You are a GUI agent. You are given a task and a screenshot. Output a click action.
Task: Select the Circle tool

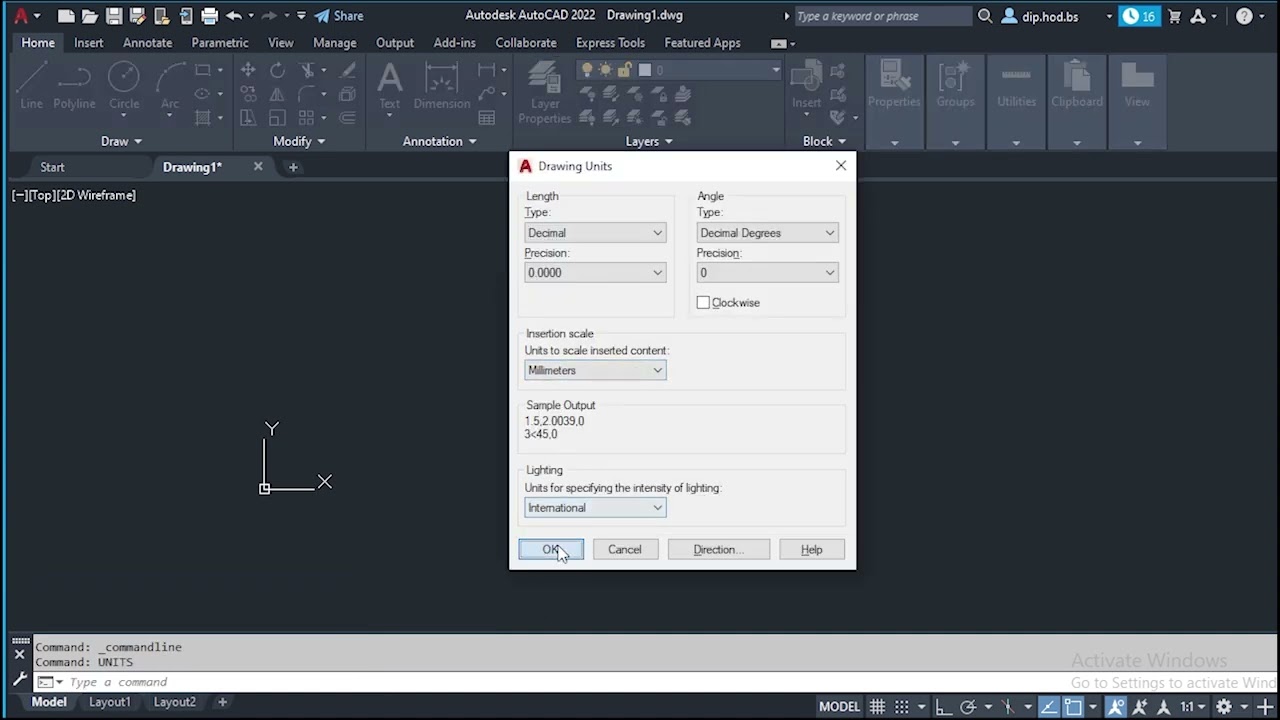point(124,85)
